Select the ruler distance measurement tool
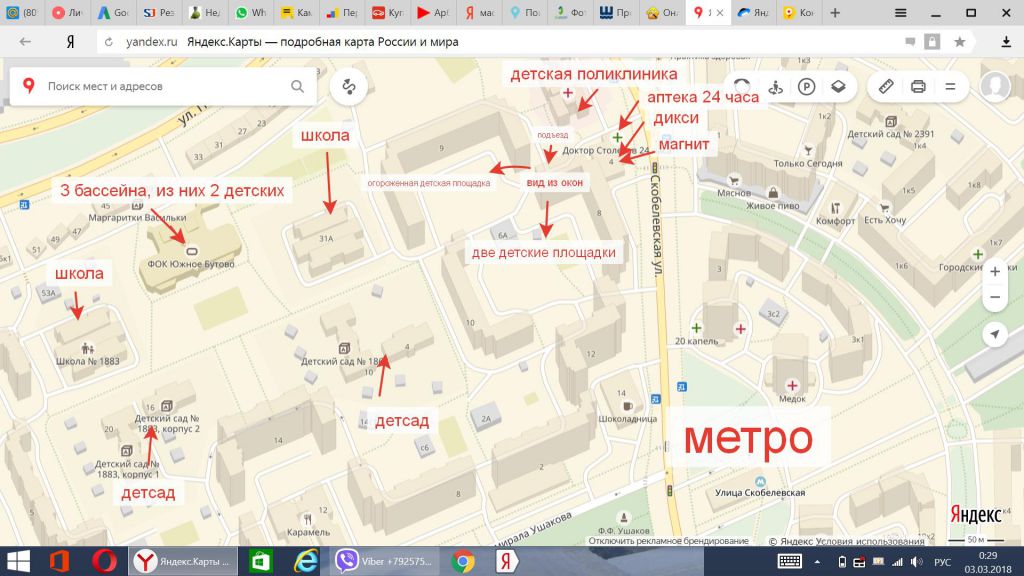The image size is (1024, 576). tap(886, 87)
